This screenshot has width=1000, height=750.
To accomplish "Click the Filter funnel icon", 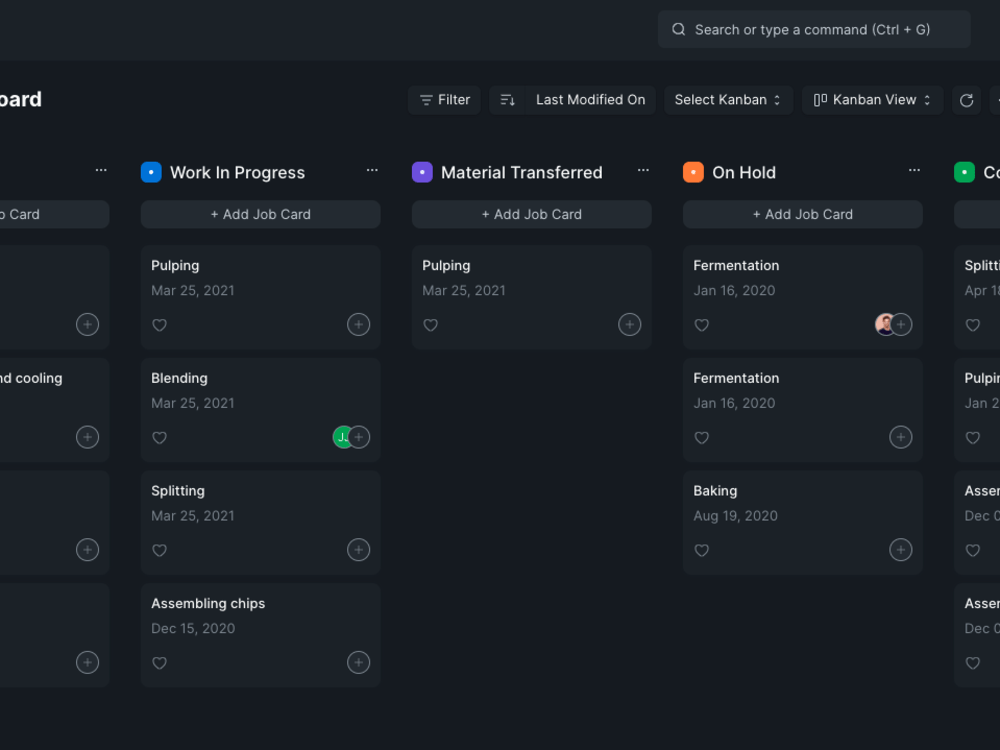I will pos(428,99).
